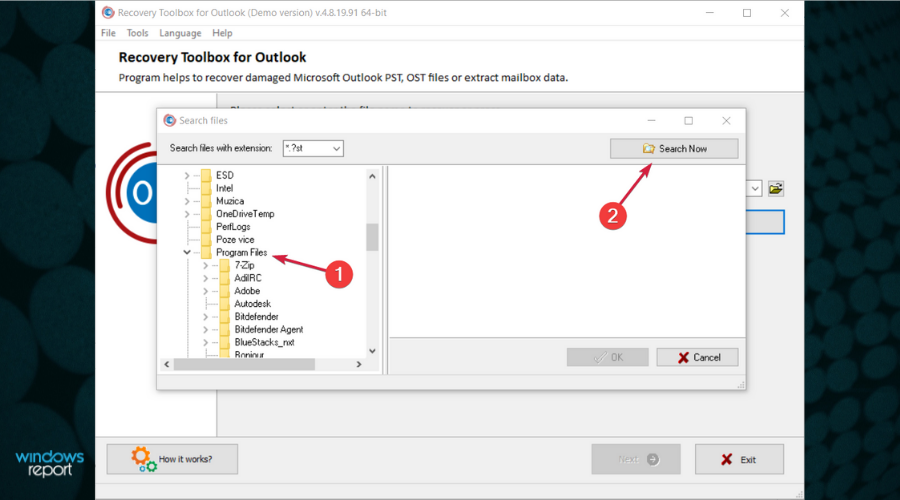Click the Program Files folder icon
The height and width of the screenshot is (500, 900).
207,253
